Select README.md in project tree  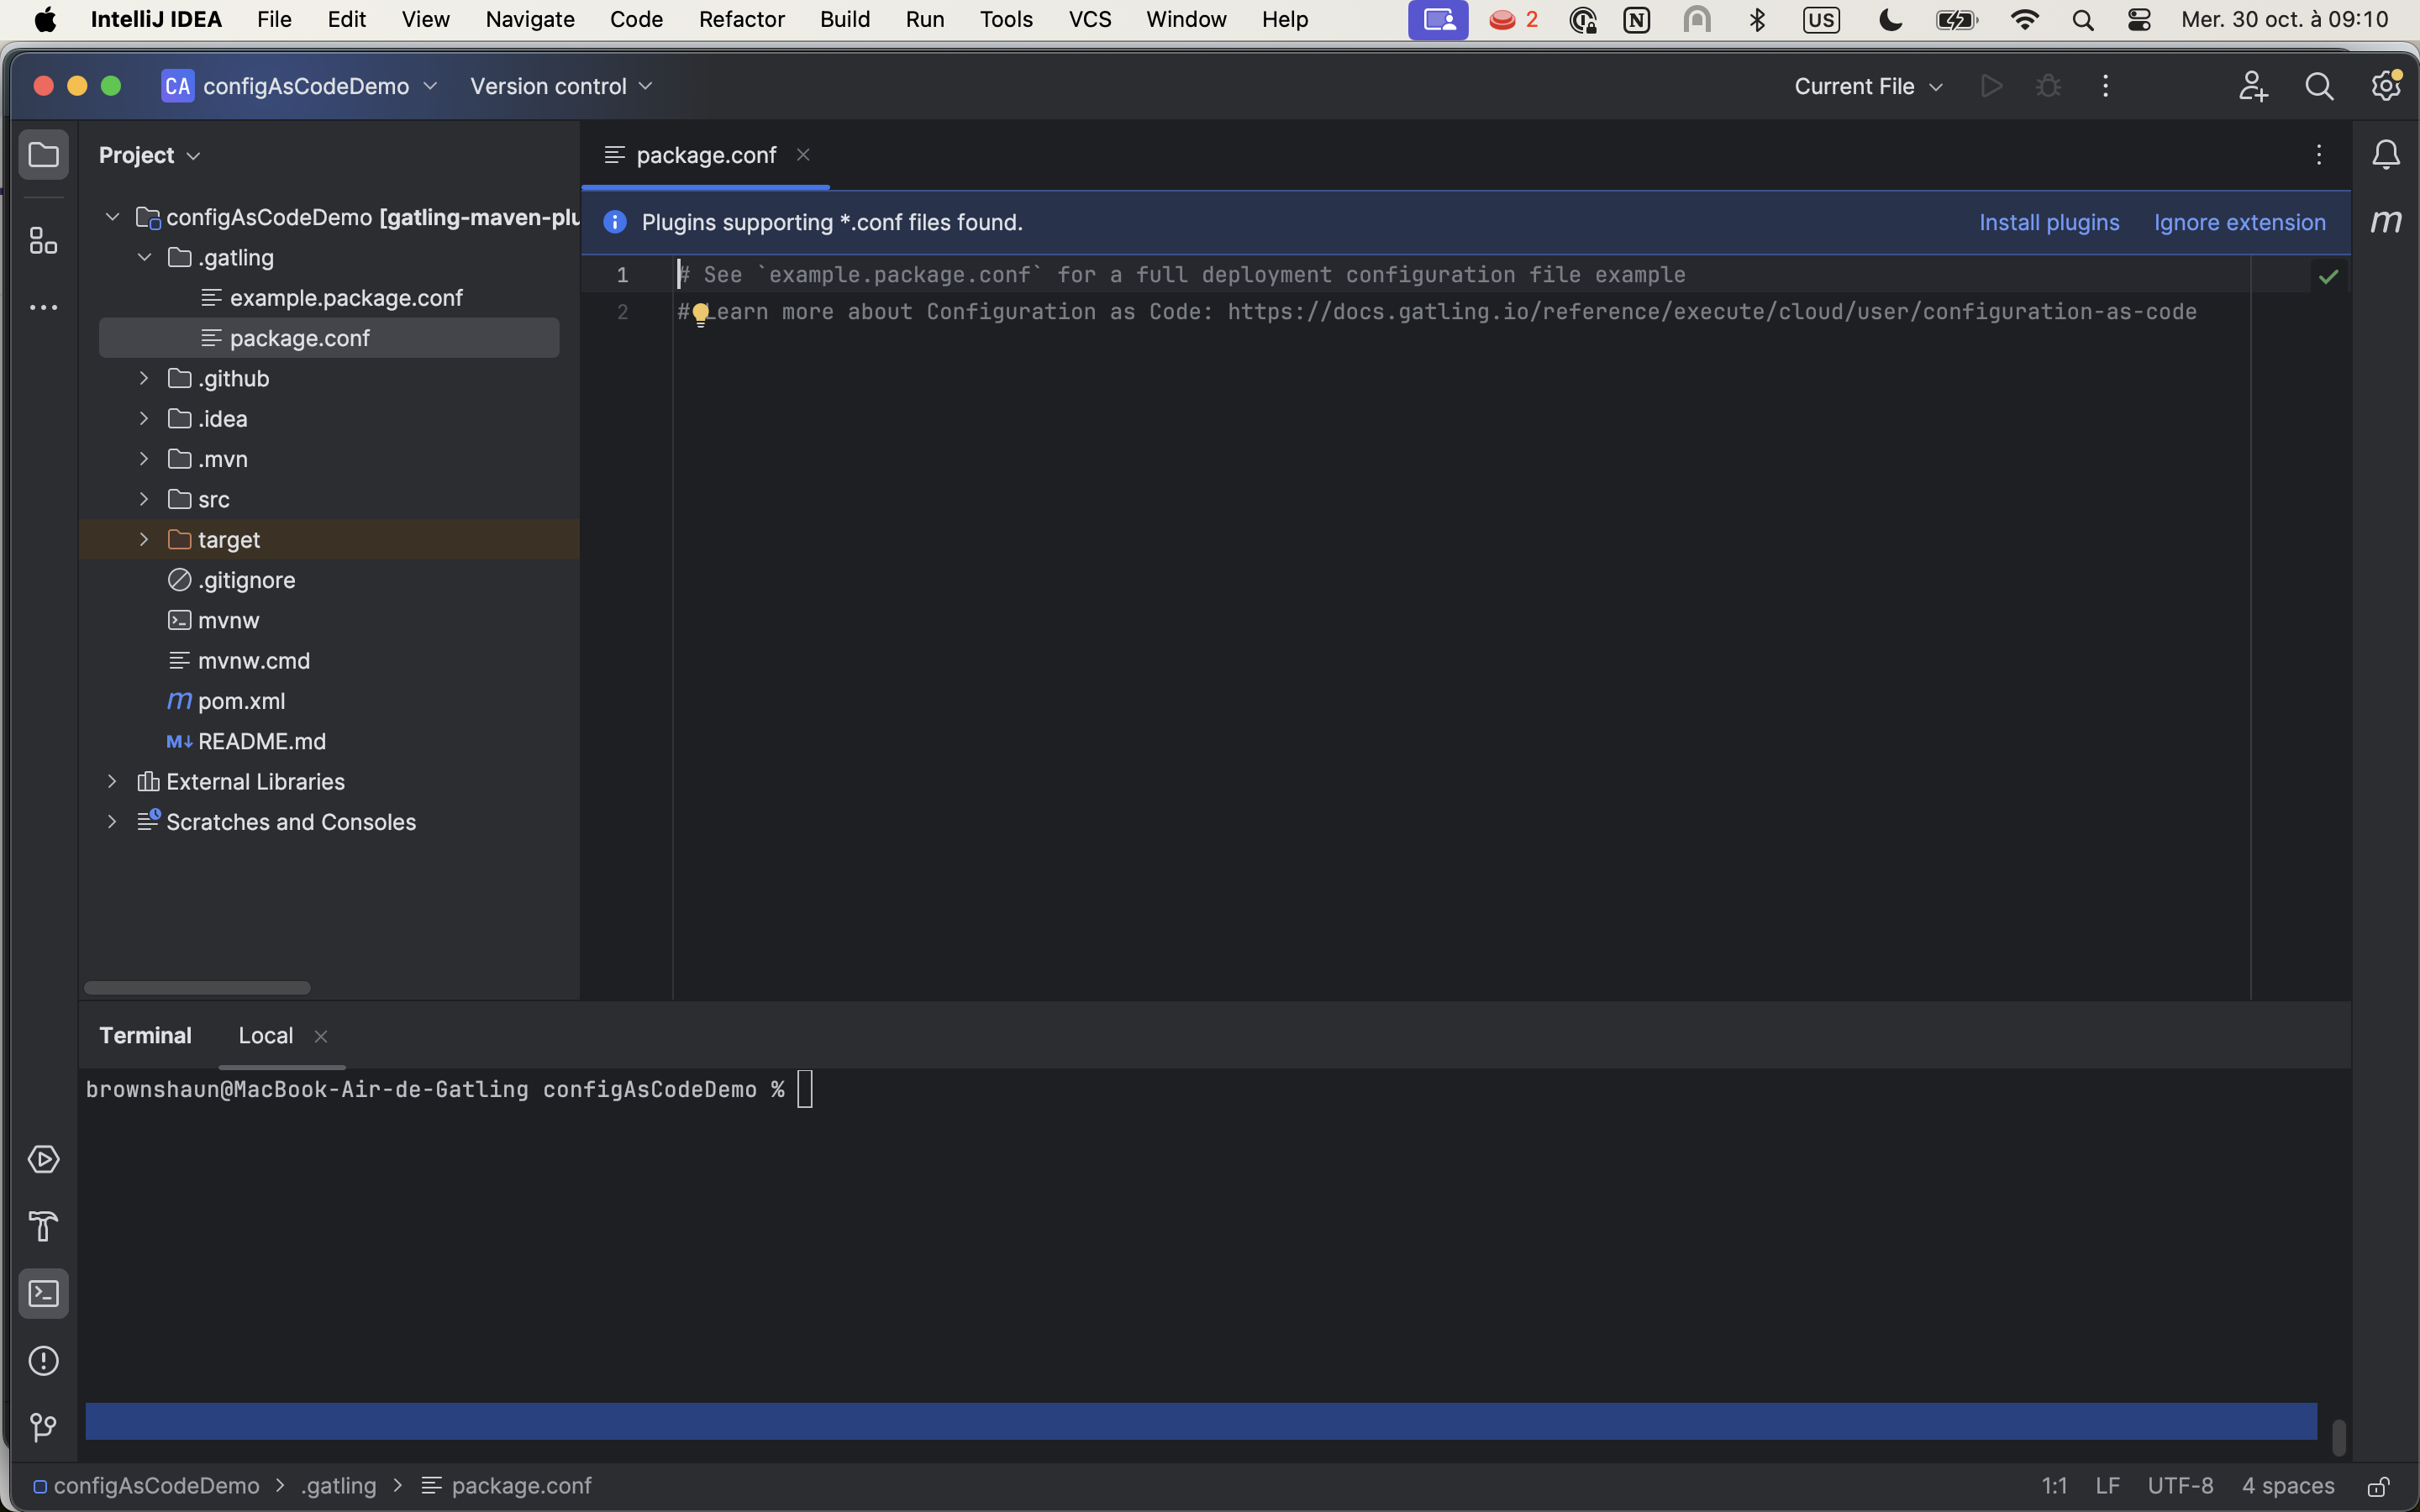[x=261, y=741]
